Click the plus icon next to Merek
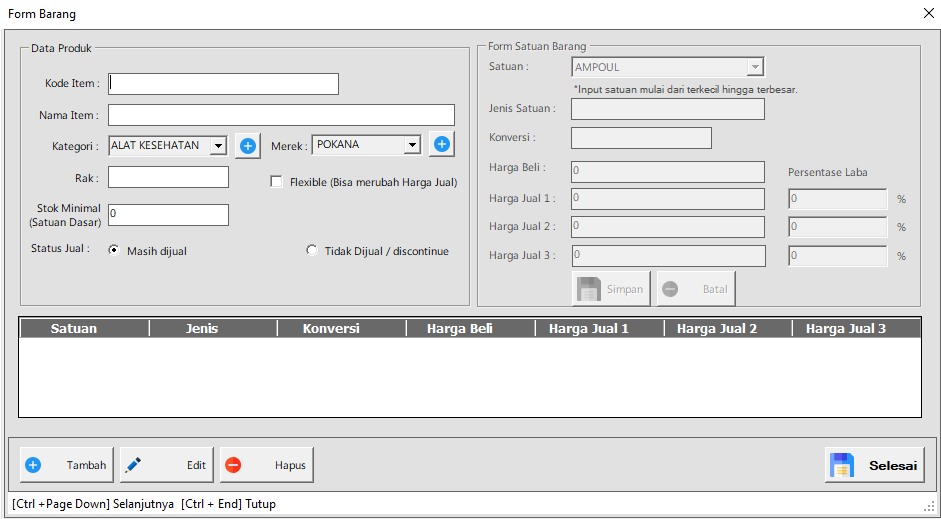 coord(441,145)
